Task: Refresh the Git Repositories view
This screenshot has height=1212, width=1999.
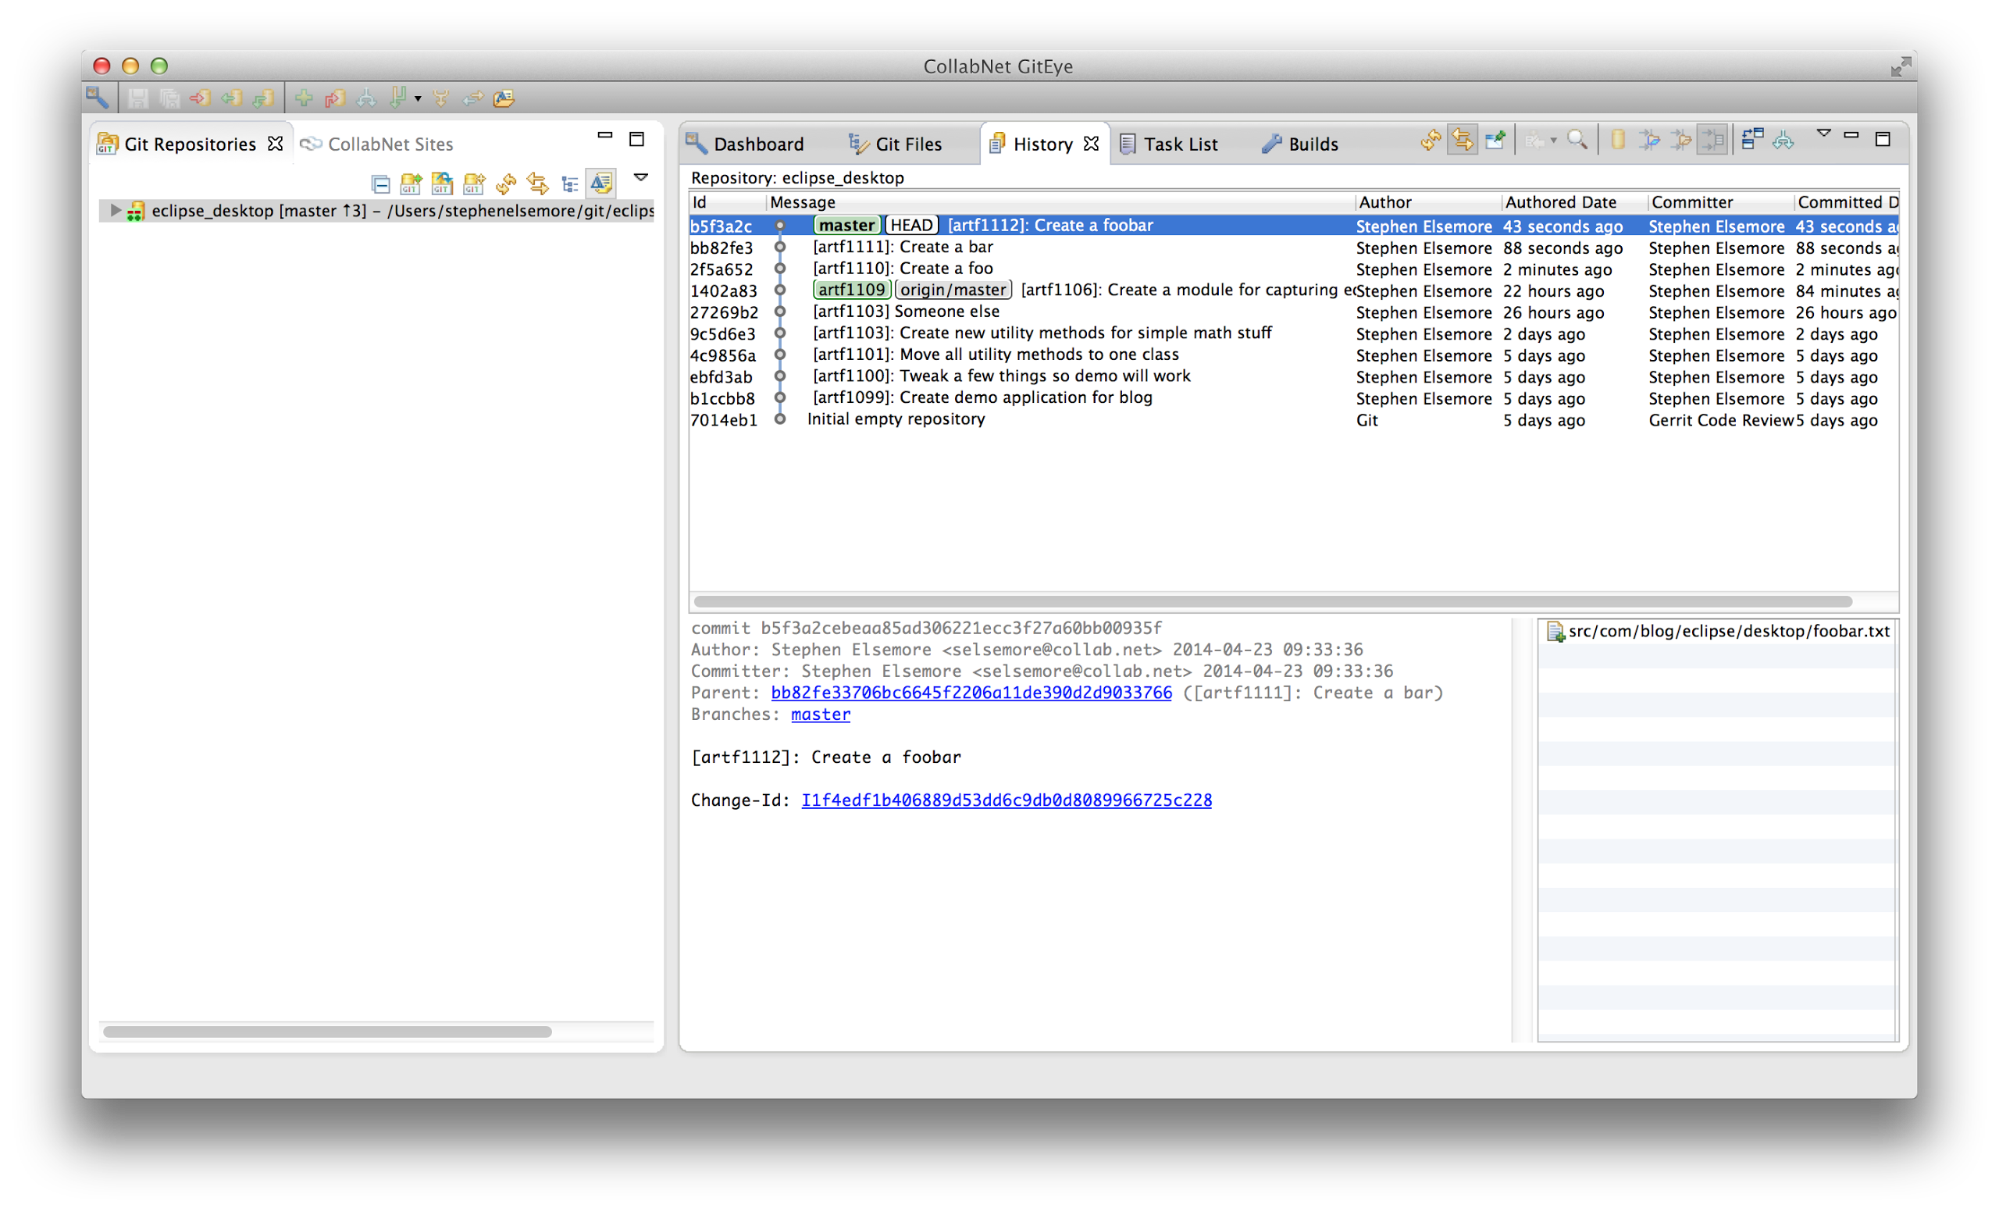Action: coord(507,183)
